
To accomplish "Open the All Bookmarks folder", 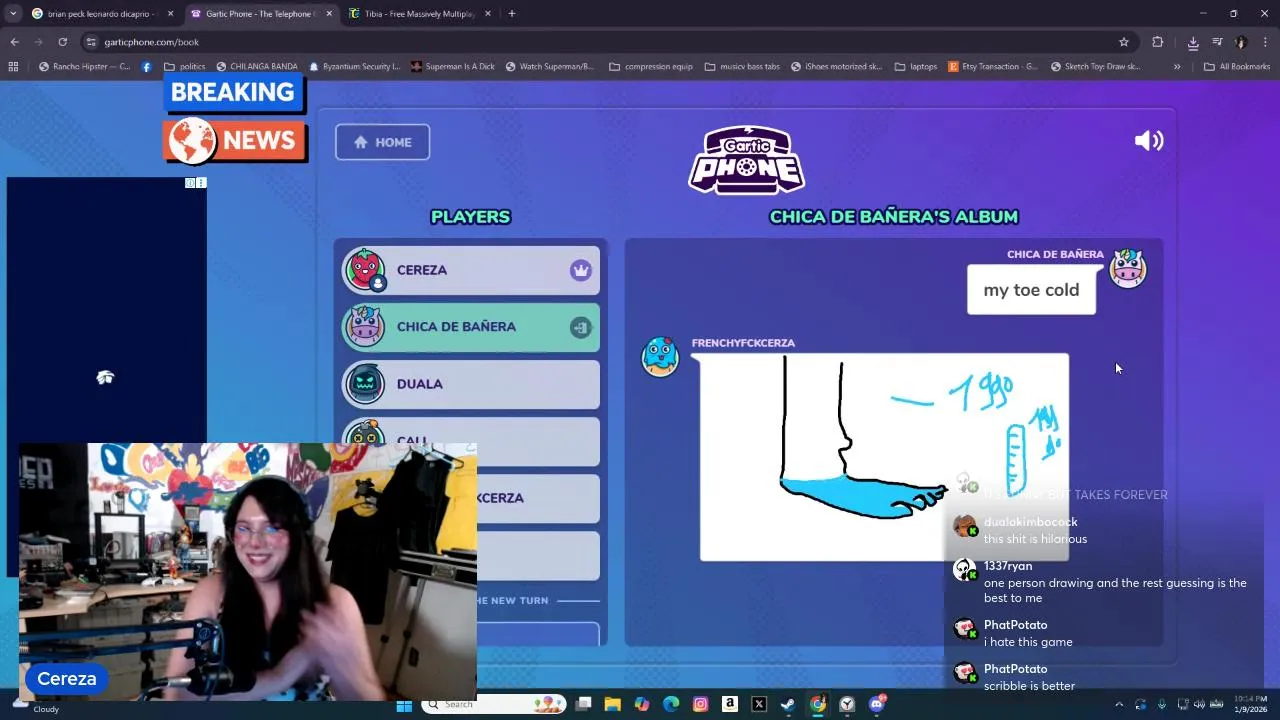I will pyautogui.click(x=1237, y=67).
